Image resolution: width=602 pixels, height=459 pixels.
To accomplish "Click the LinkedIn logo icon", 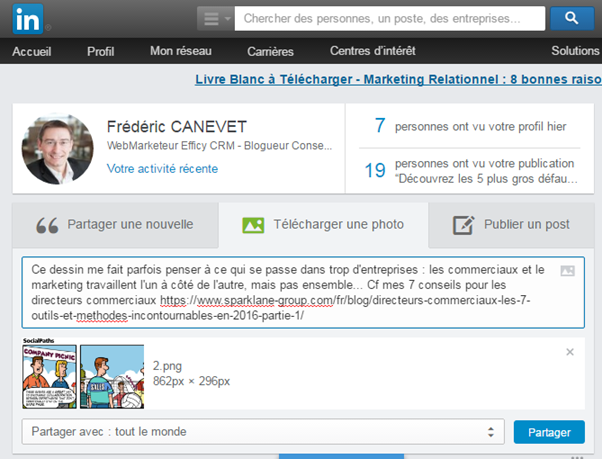I will pos(26,19).
